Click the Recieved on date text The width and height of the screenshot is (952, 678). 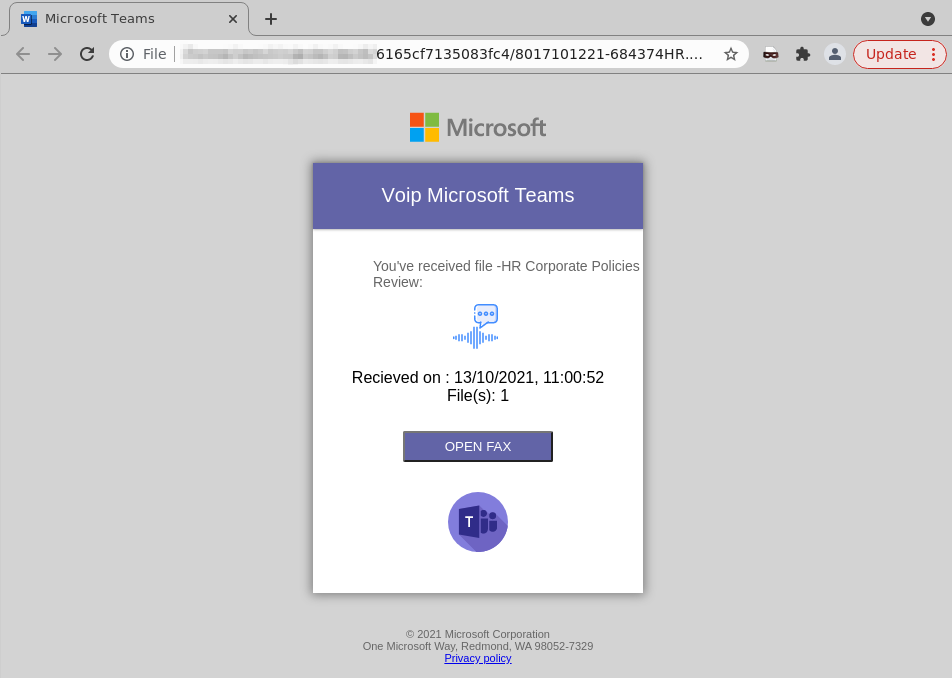pyautogui.click(x=478, y=378)
